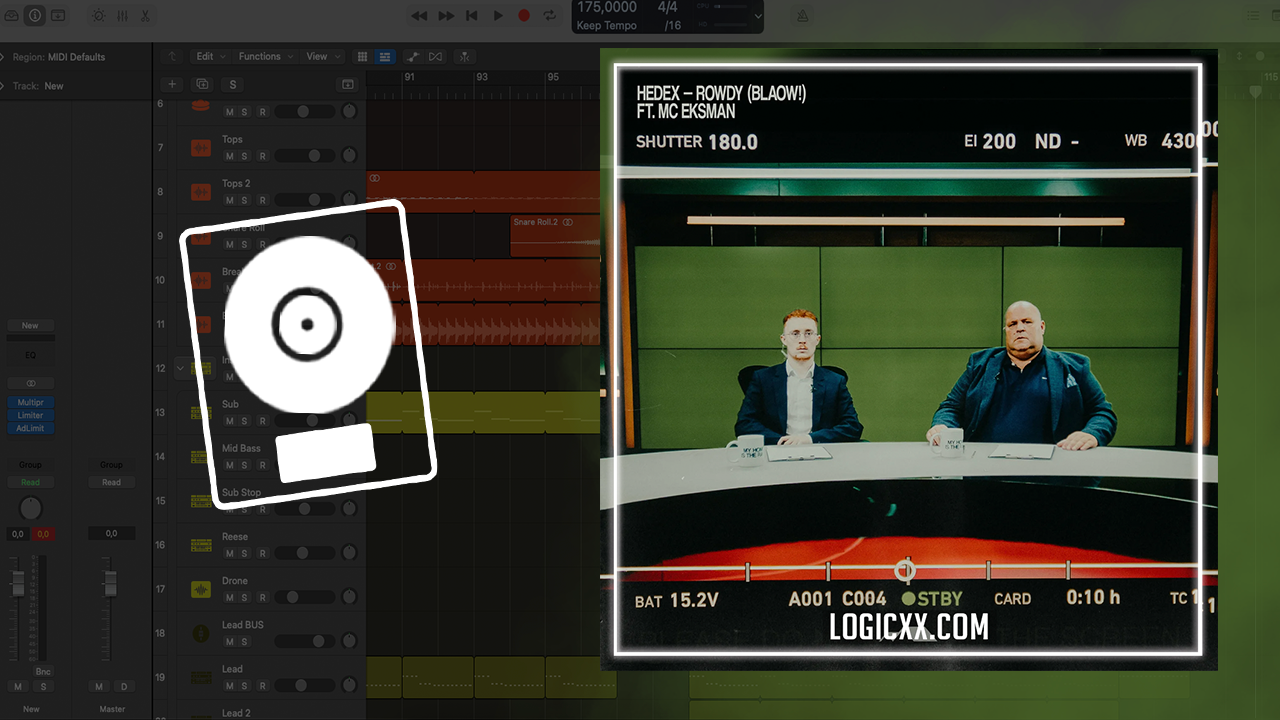The width and height of the screenshot is (1280, 720).
Task: Click the Tops 2 track pan knob
Action: (349, 199)
